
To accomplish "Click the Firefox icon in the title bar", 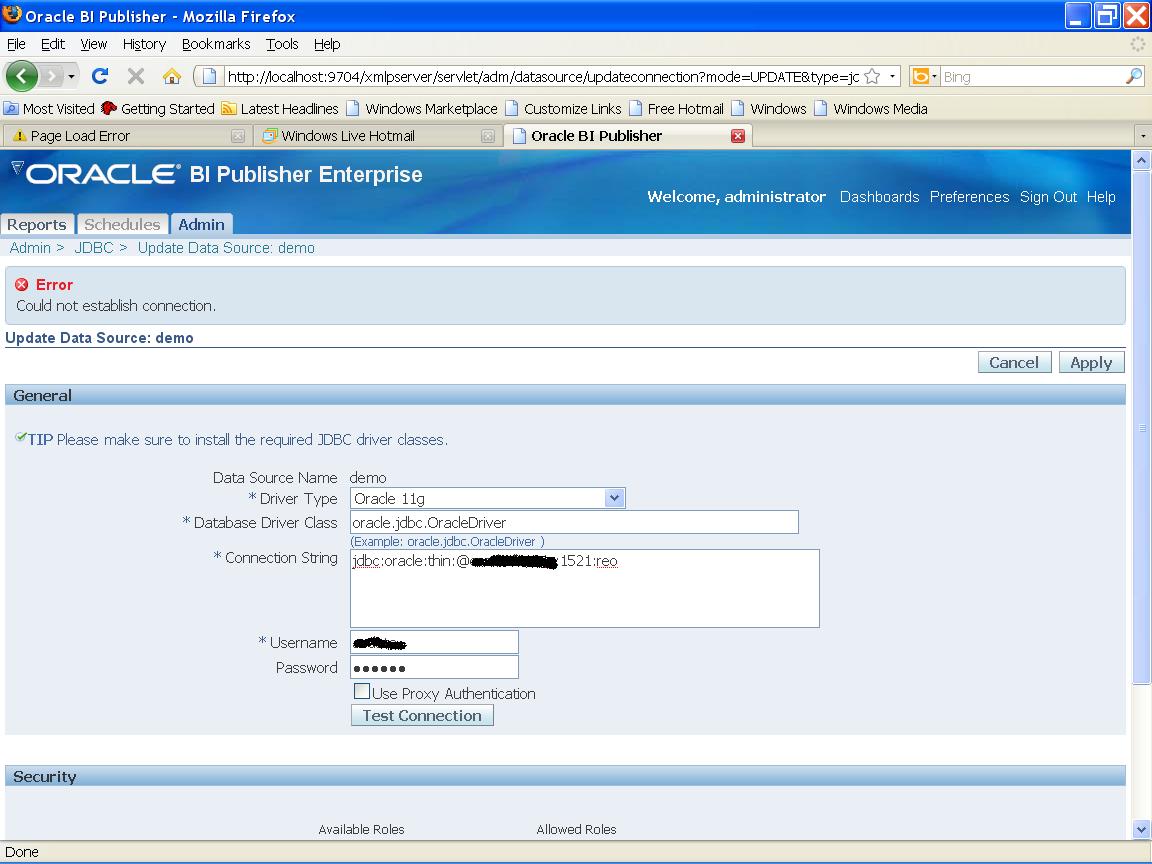I will pyautogui.click(x=12, y=15).
